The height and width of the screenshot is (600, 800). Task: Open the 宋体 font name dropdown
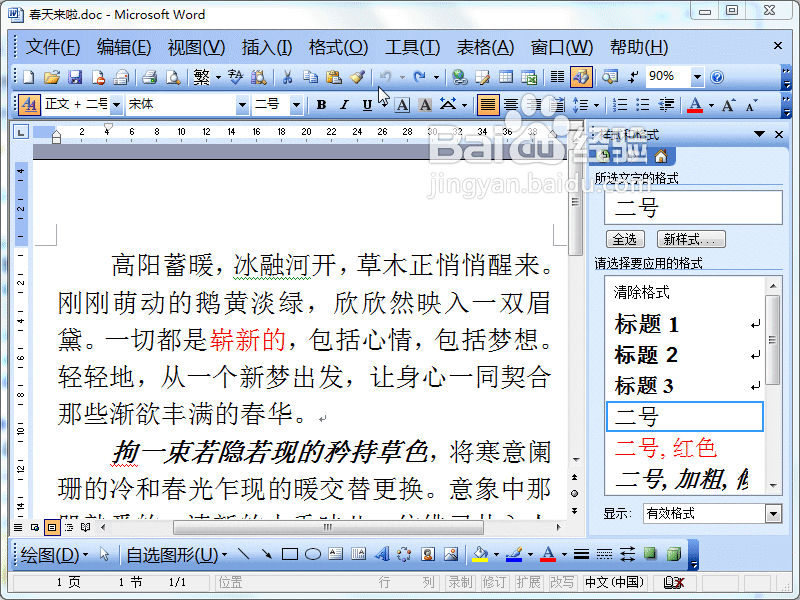[244, 104]
